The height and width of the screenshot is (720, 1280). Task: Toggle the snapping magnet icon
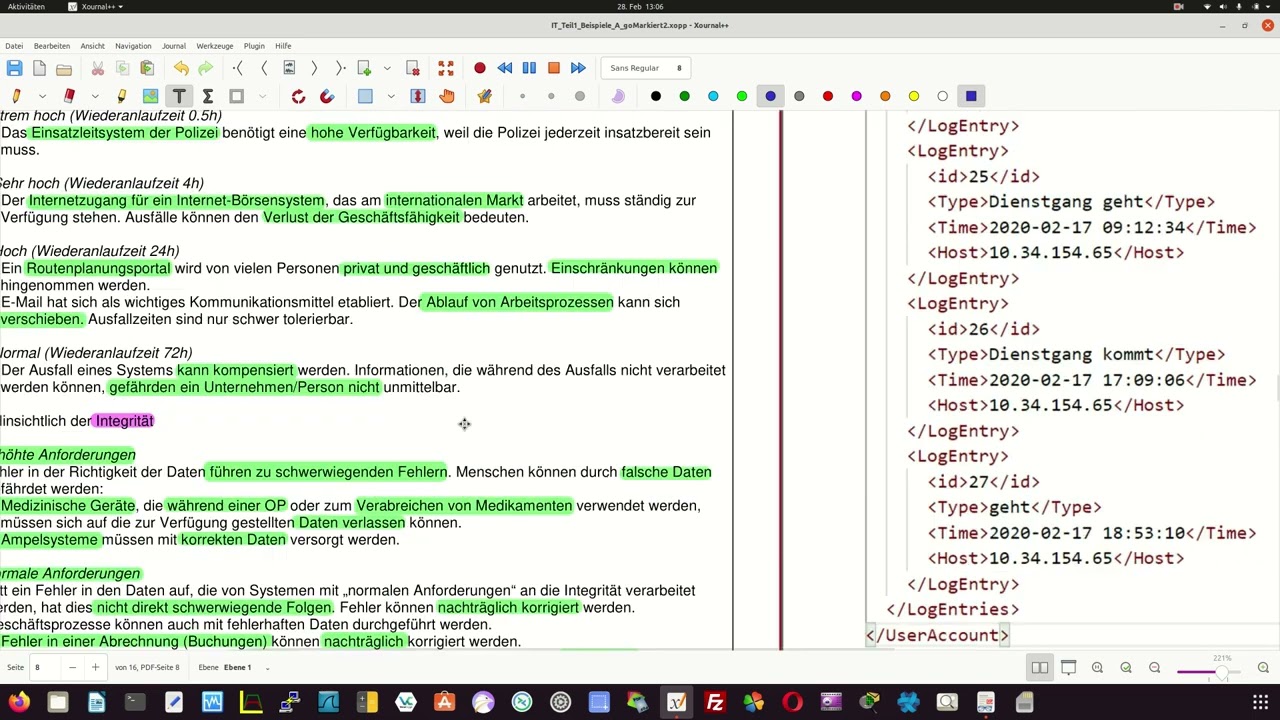(x=327, y=96)
